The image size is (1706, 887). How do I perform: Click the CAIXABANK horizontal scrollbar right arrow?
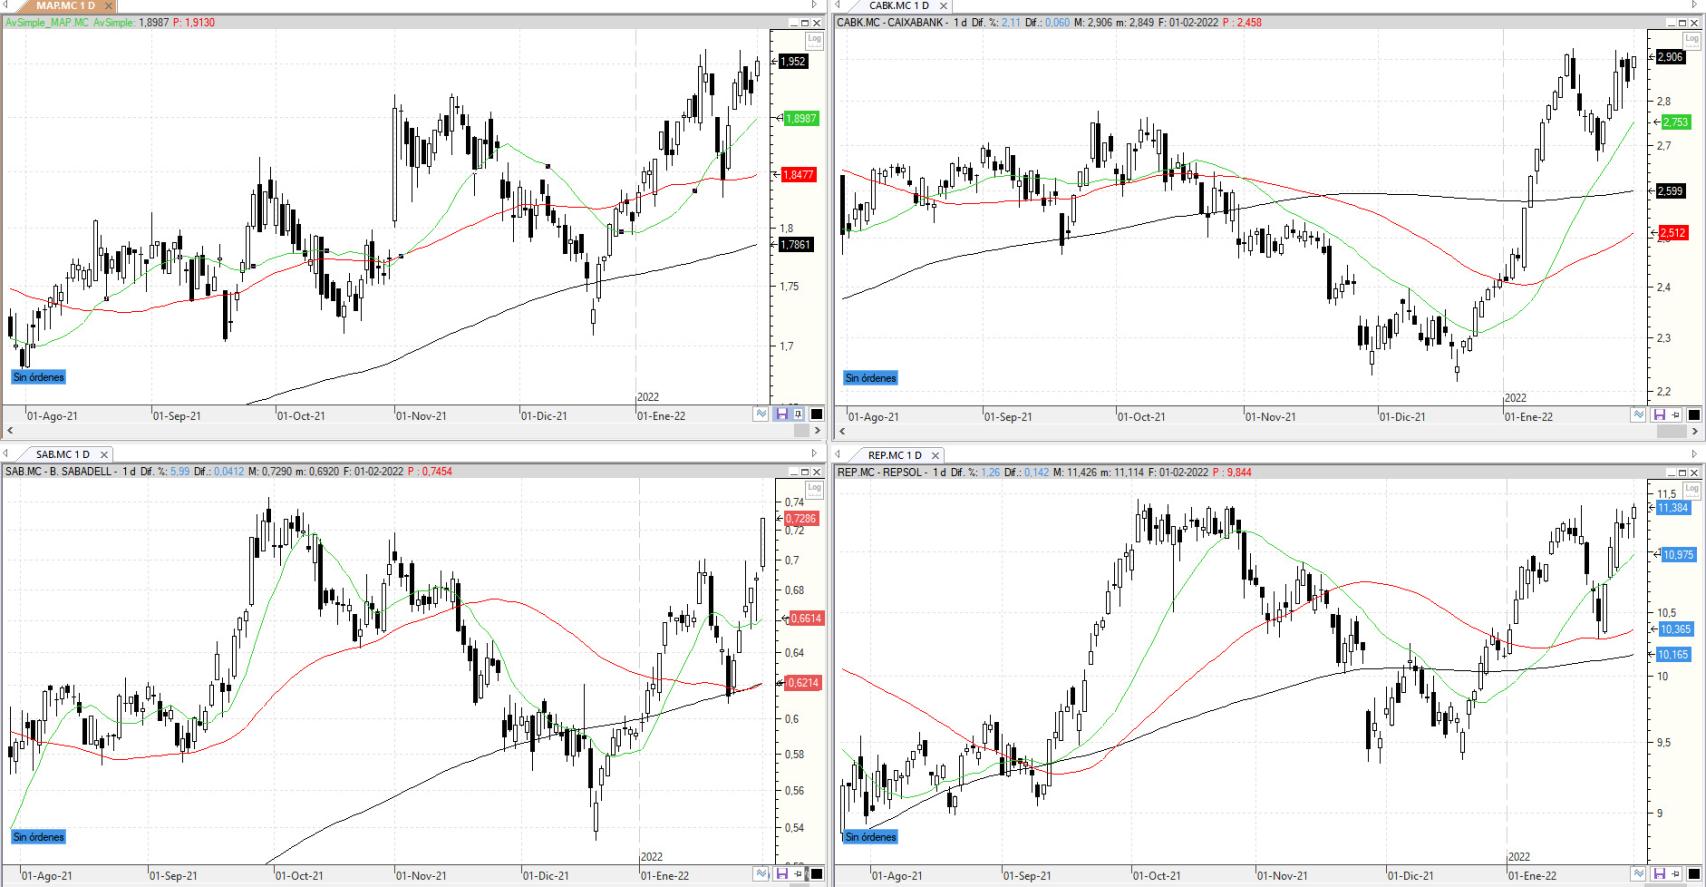point(1694,431)
